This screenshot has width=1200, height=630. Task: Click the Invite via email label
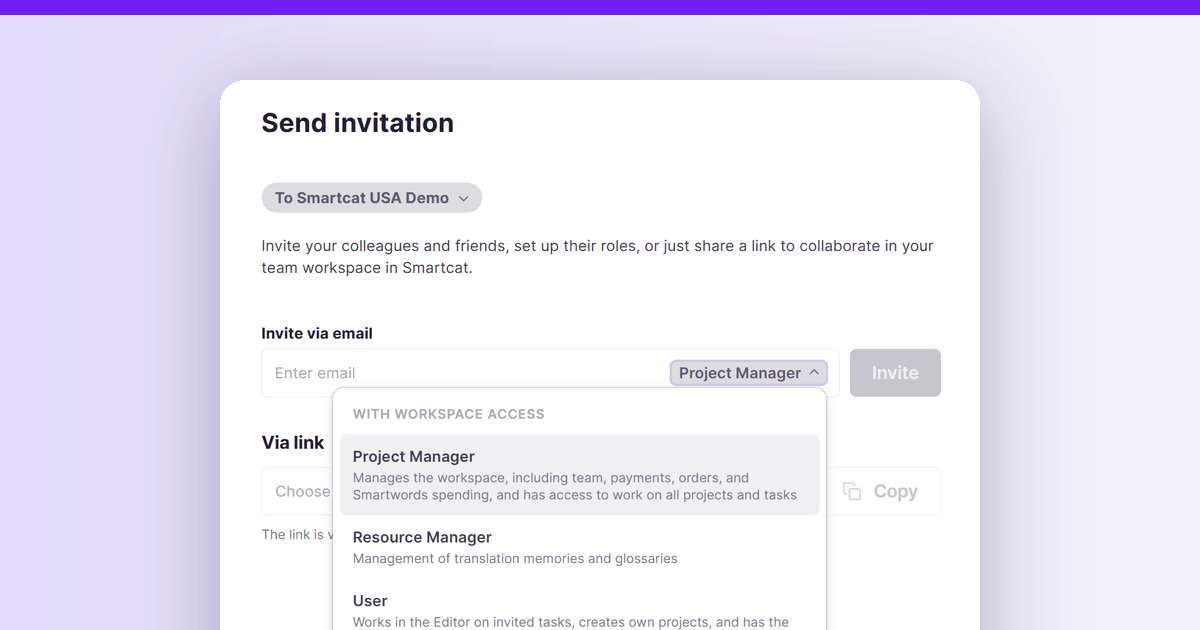pos(317,333)
